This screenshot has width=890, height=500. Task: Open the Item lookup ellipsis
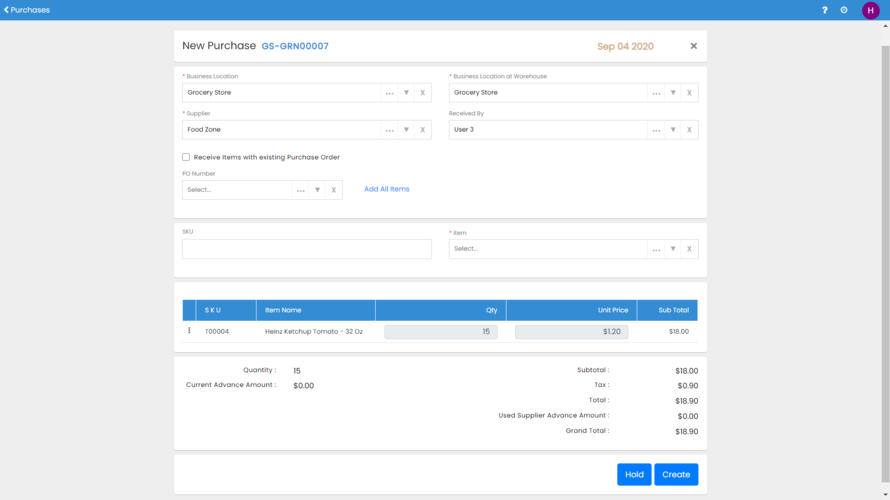tap(656, 249)
